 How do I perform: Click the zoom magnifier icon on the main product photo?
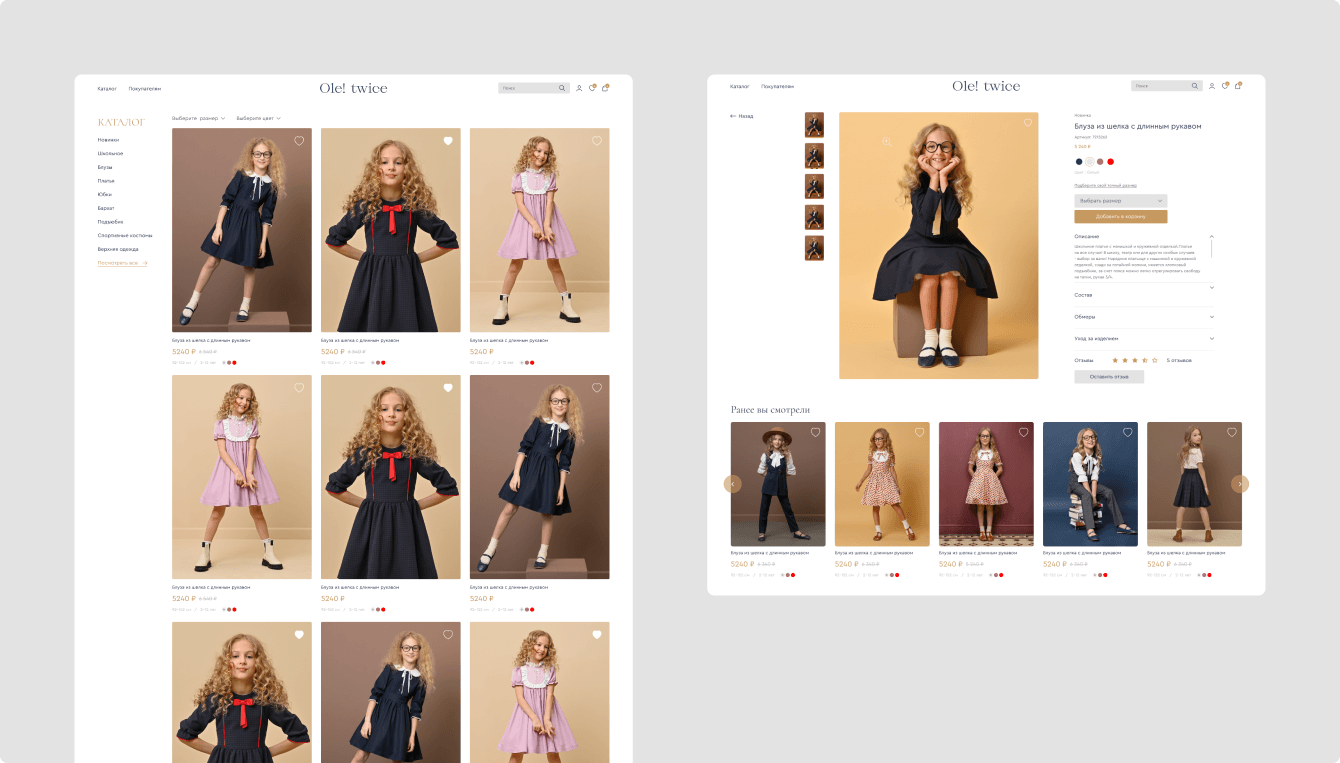tap(887, 142)
